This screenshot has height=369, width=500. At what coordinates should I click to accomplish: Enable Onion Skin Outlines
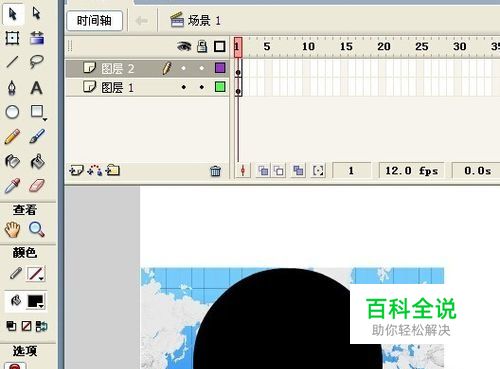click(x=279, y=171)
